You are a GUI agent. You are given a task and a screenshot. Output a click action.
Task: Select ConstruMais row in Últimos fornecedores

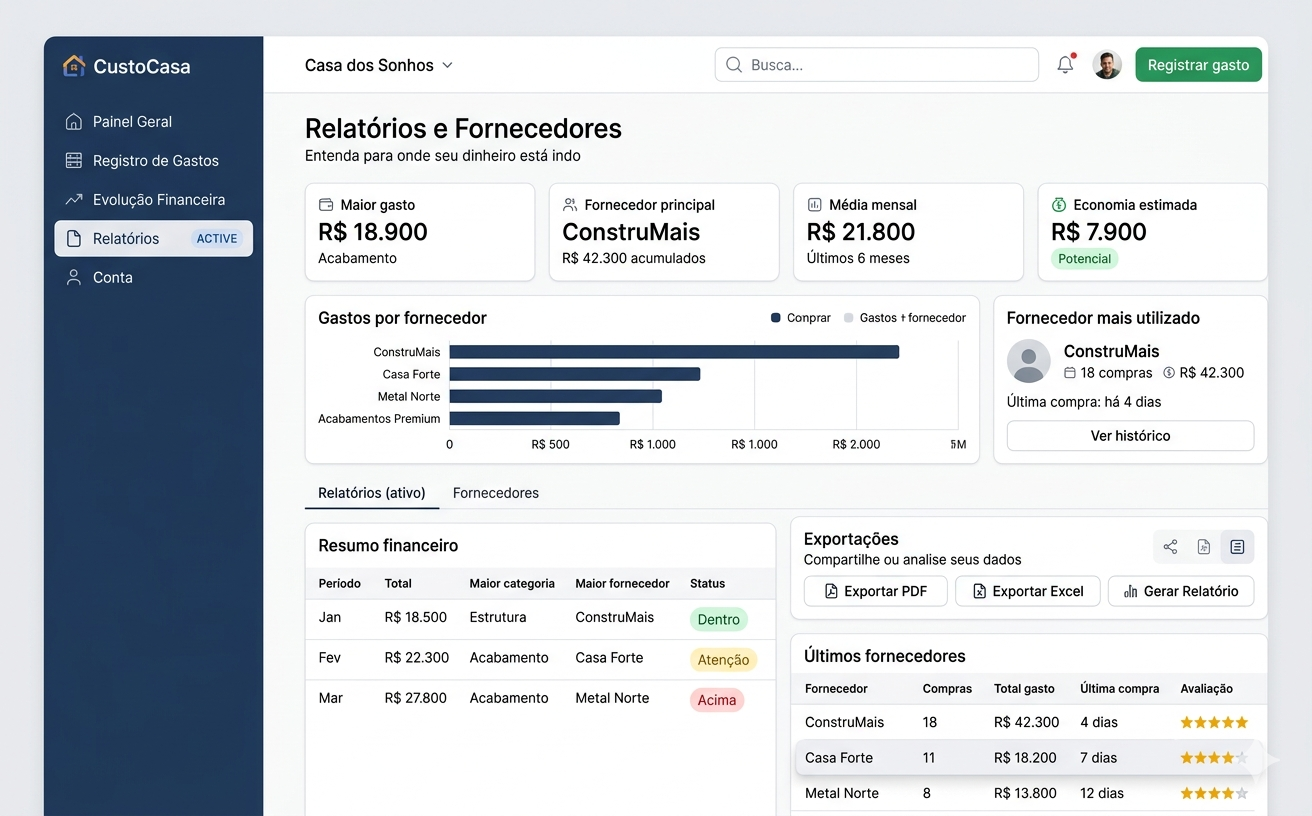click(1029, 722)
